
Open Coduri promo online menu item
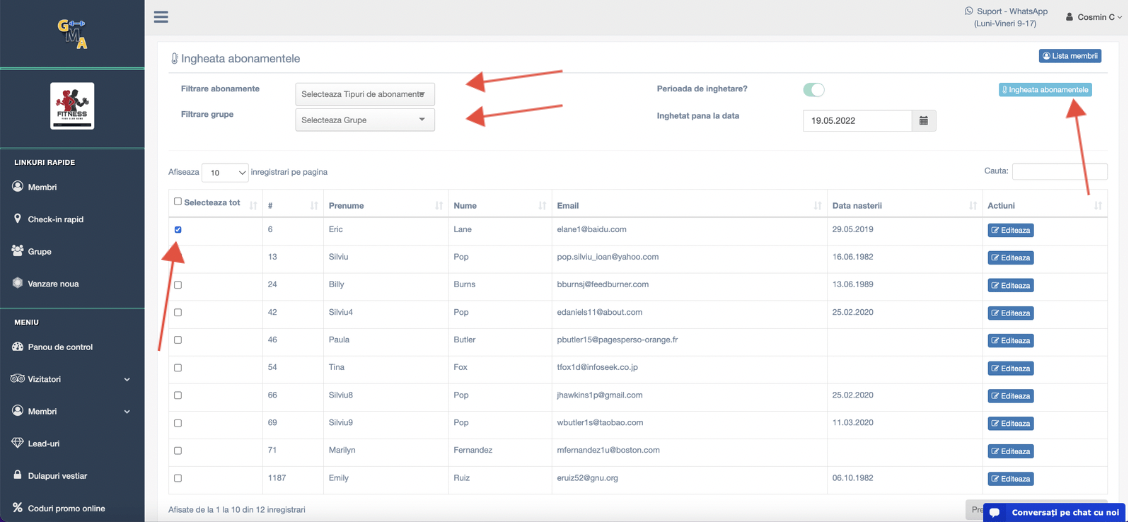pyautogui.click(x=59, y=508)
